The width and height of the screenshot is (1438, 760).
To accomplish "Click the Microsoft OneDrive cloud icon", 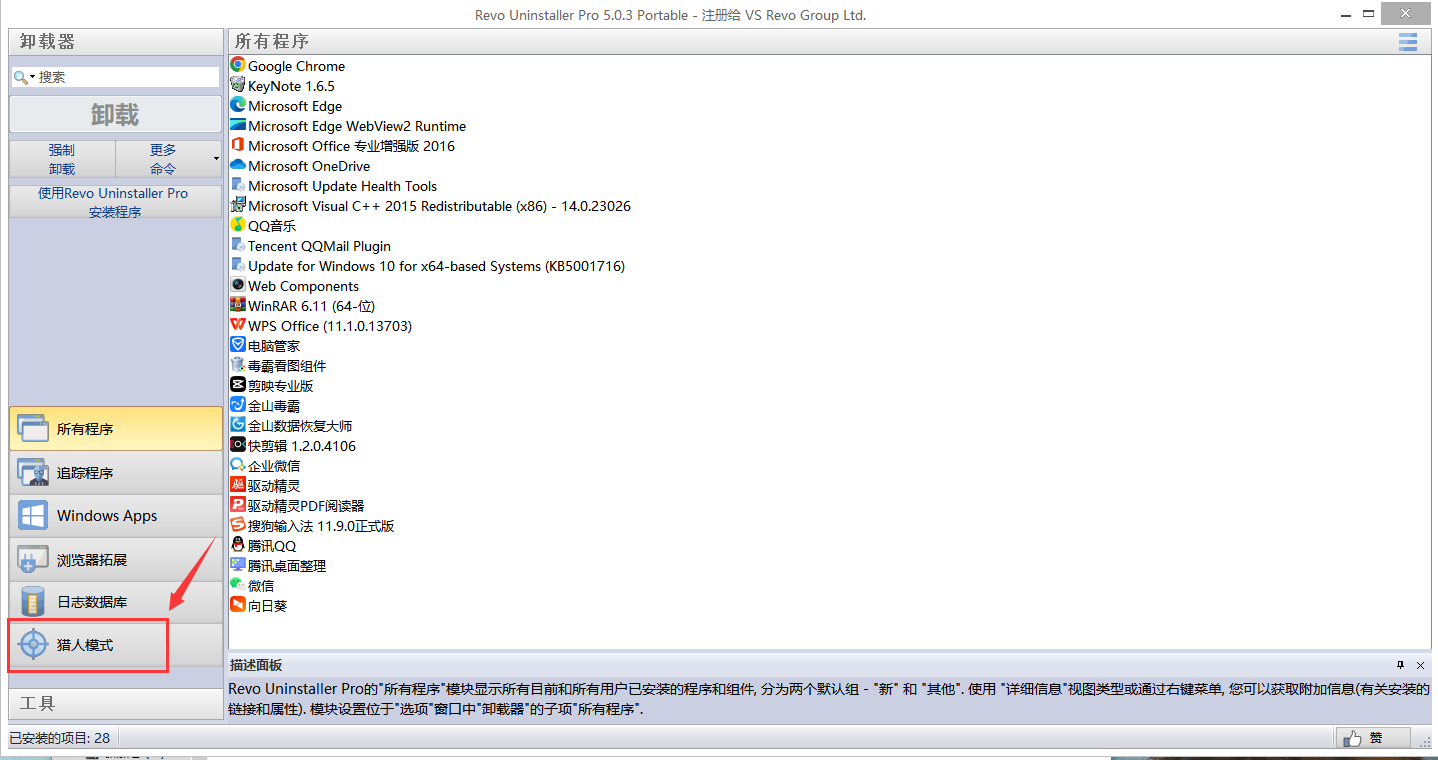I will point(238,165).
